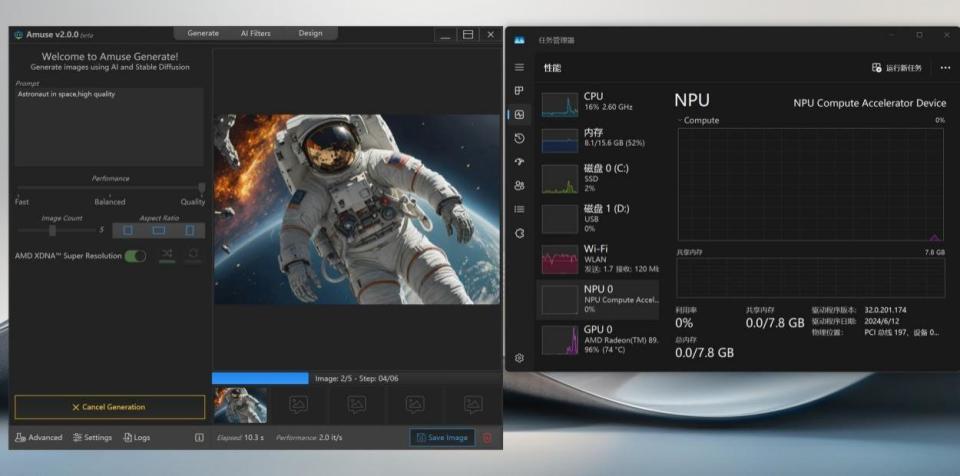The width and height of the screenshot is (960, 476).
Task: Click 运行新任务 run new task button
Action: [x=897, y=68]
